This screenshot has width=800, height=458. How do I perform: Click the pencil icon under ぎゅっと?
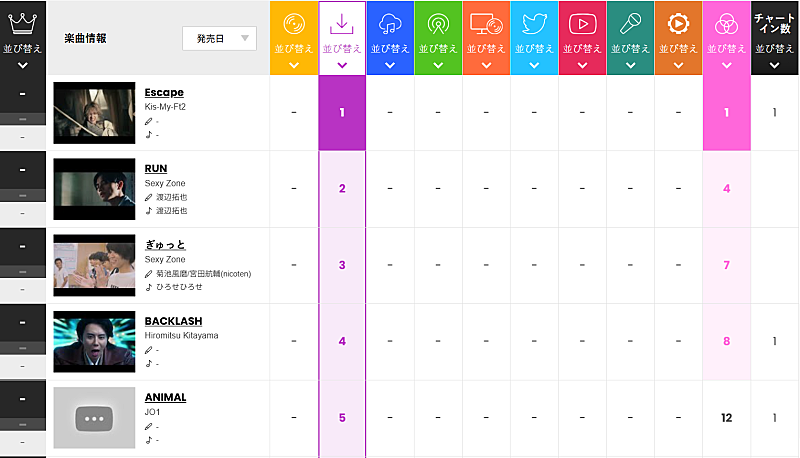(148, 274)
